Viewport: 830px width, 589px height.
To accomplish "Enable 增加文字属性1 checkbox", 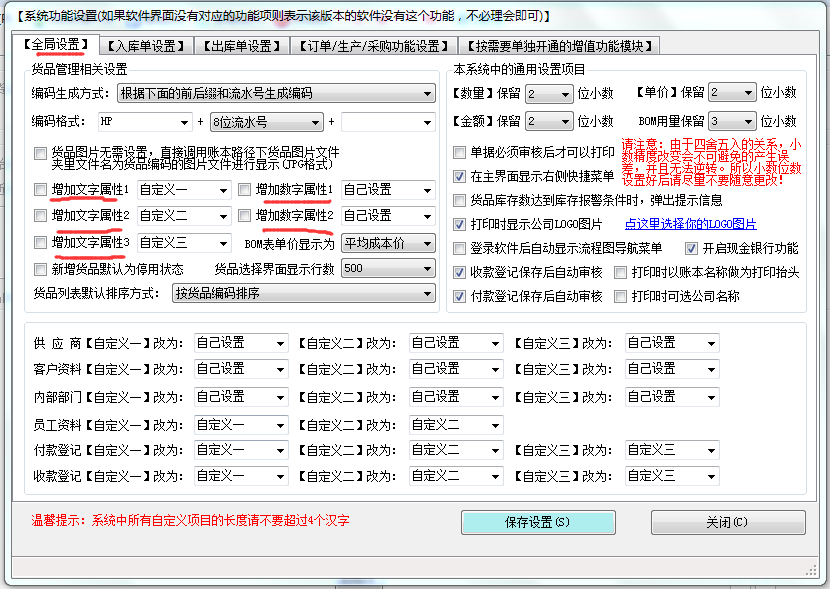I will [x=40, y=189].
